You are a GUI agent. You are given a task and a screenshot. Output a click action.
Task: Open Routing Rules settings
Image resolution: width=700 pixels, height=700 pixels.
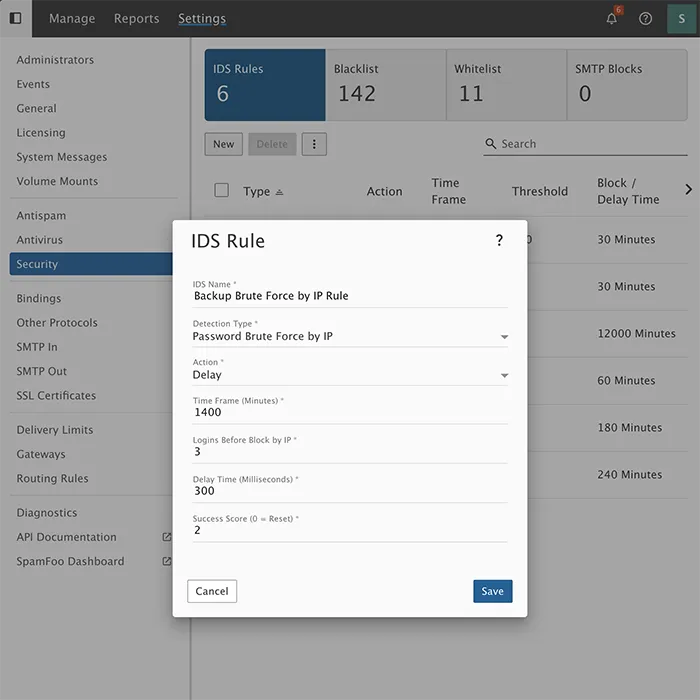52,478
